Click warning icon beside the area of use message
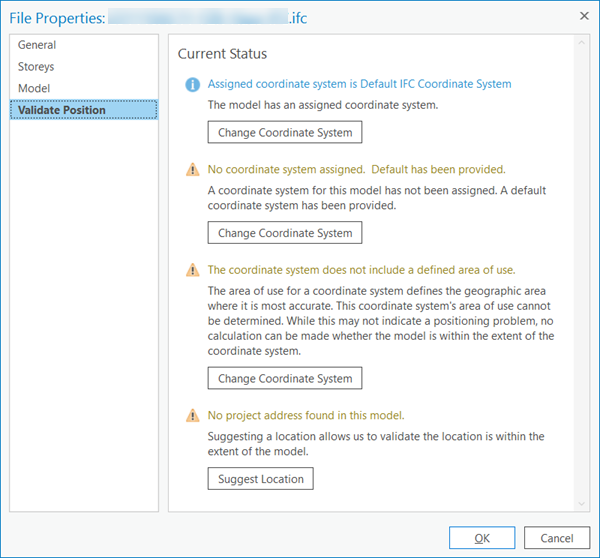The height and width of the screenshot is (558, 600). click(192, 270)
